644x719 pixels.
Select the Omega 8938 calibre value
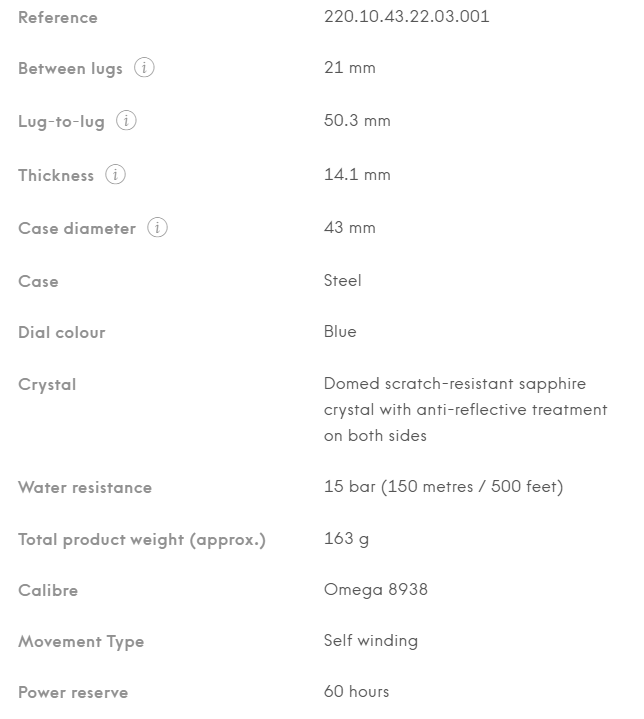click(375, 590)
